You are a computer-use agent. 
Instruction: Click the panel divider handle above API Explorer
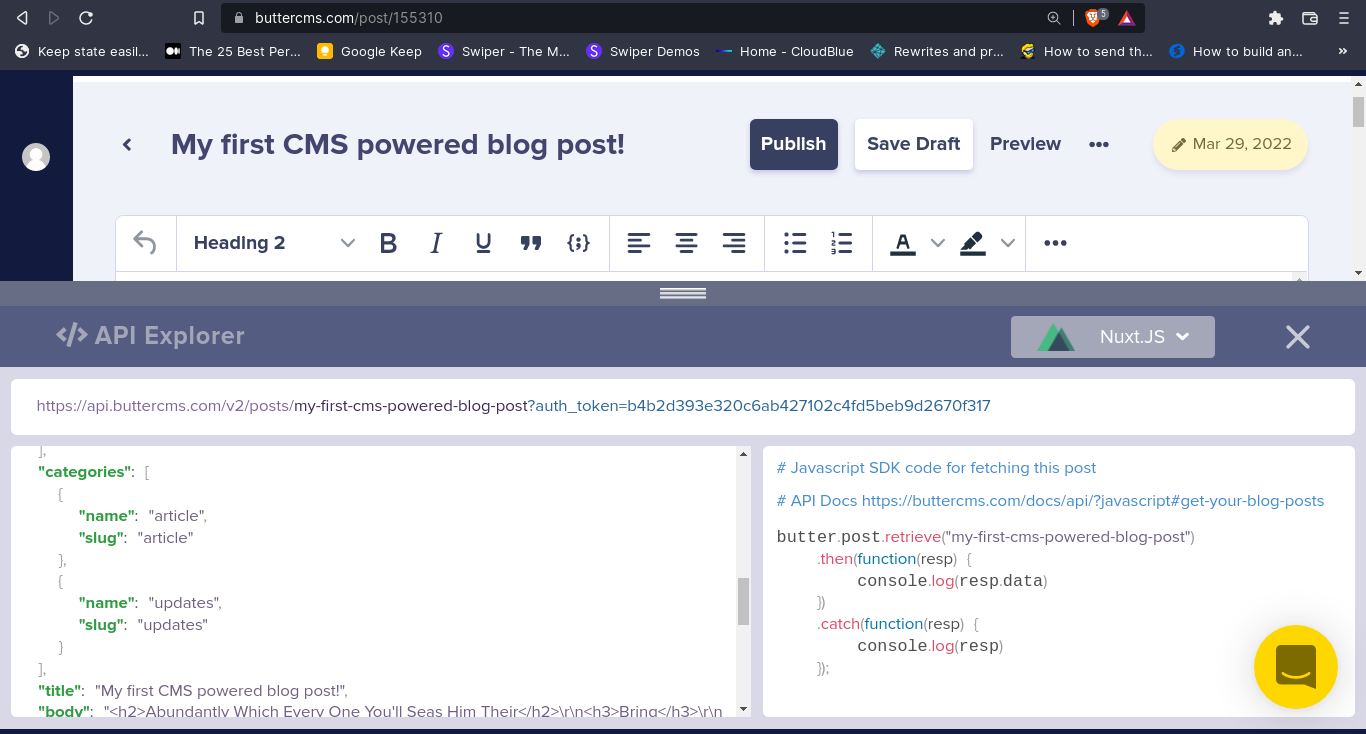click(x=683, y=293)
